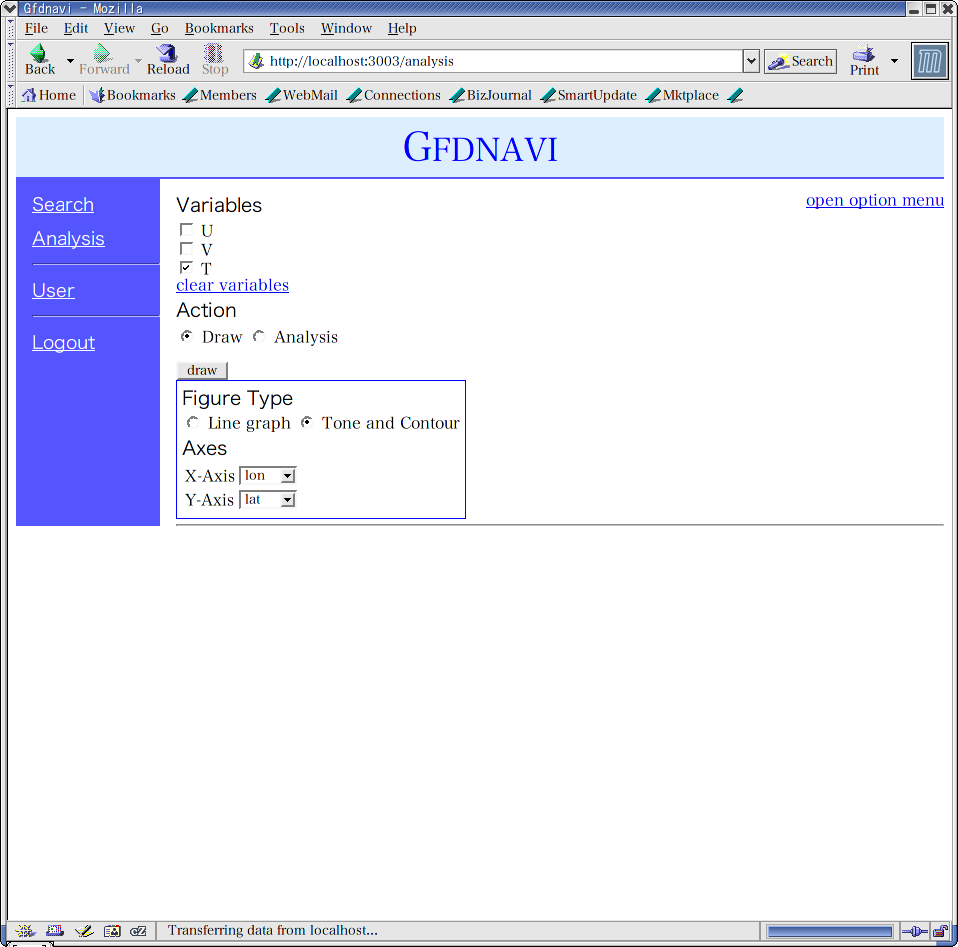Select the Draw action radio button

click(x=187, y=336)
